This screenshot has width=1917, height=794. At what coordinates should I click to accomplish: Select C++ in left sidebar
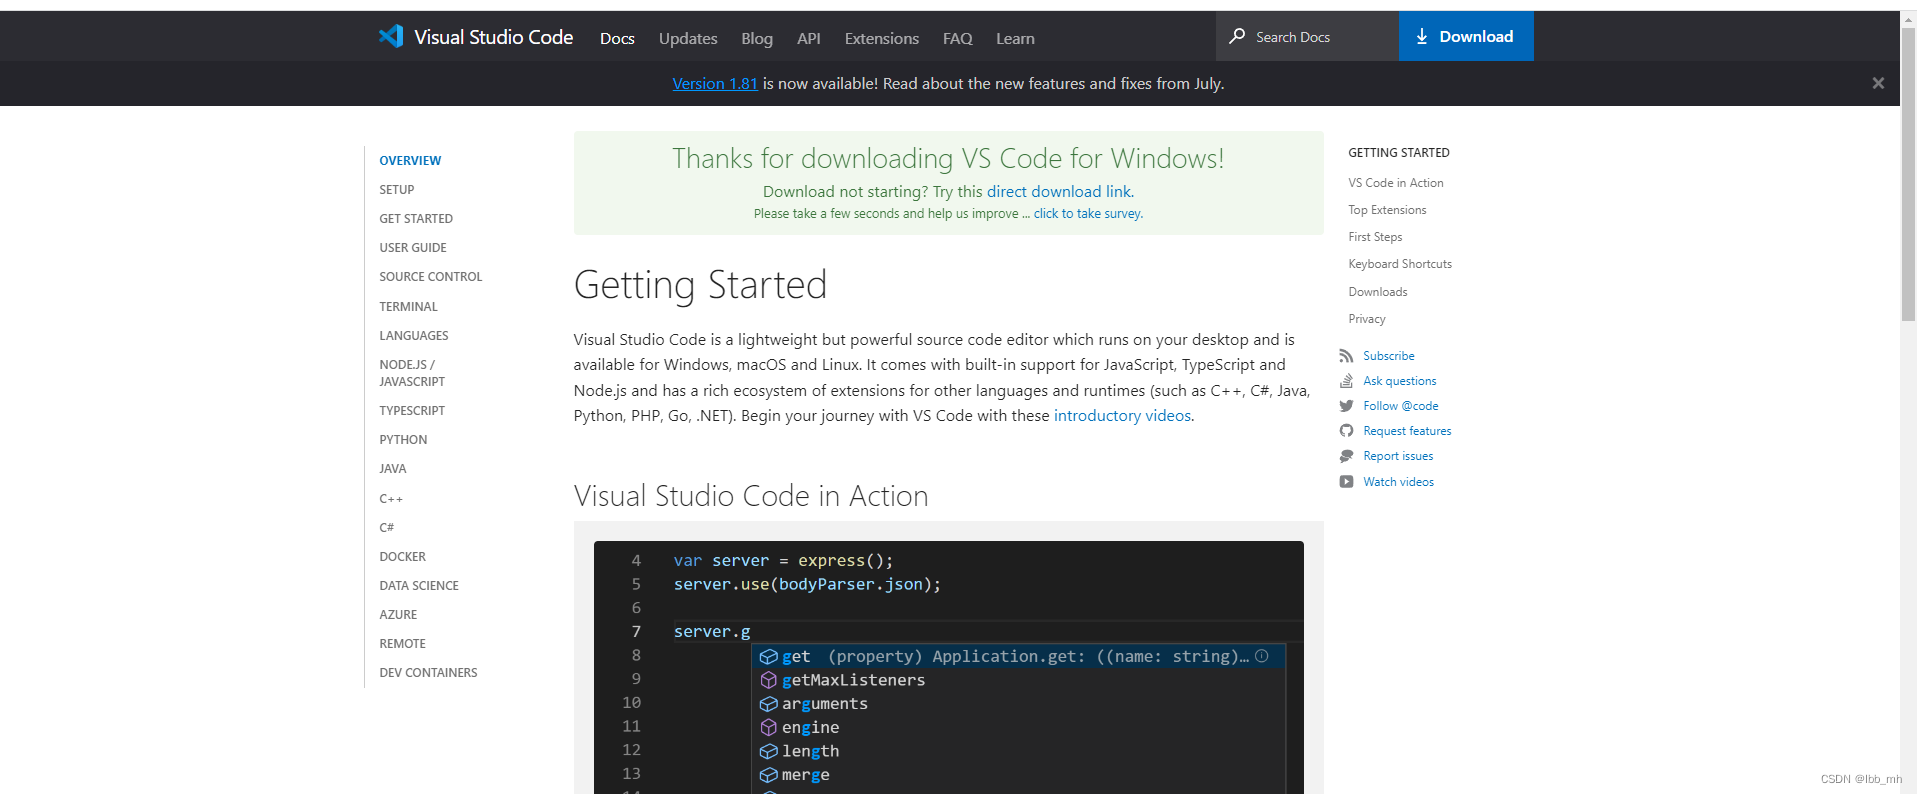pos(391,499)
